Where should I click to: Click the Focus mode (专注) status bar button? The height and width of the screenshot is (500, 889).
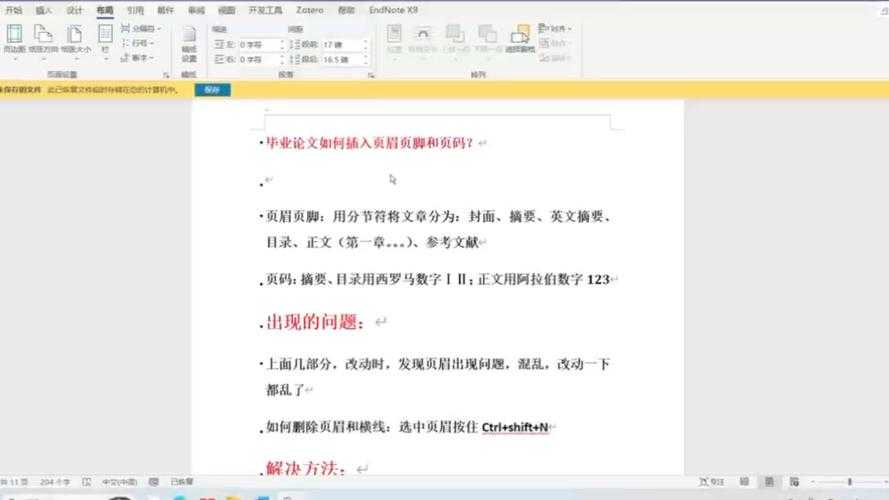[x=711, y=482]
